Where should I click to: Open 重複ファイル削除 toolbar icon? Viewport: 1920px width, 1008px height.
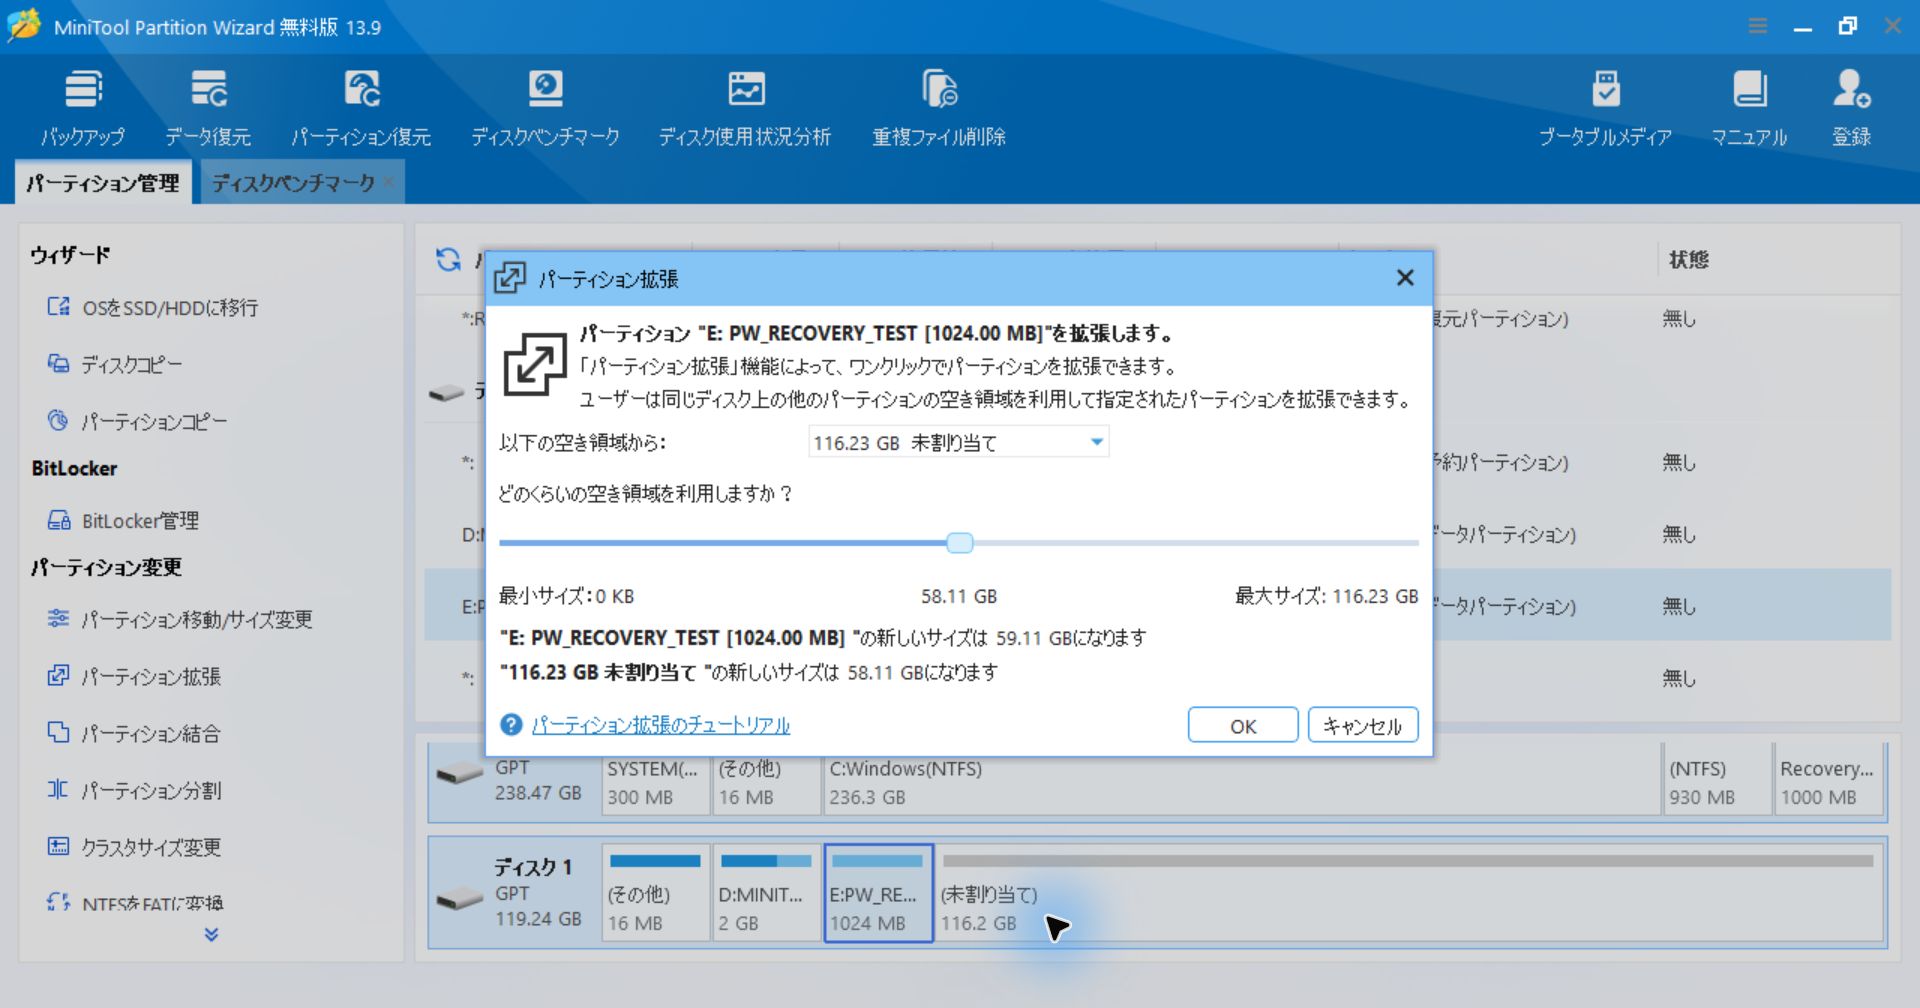(939, 108)
